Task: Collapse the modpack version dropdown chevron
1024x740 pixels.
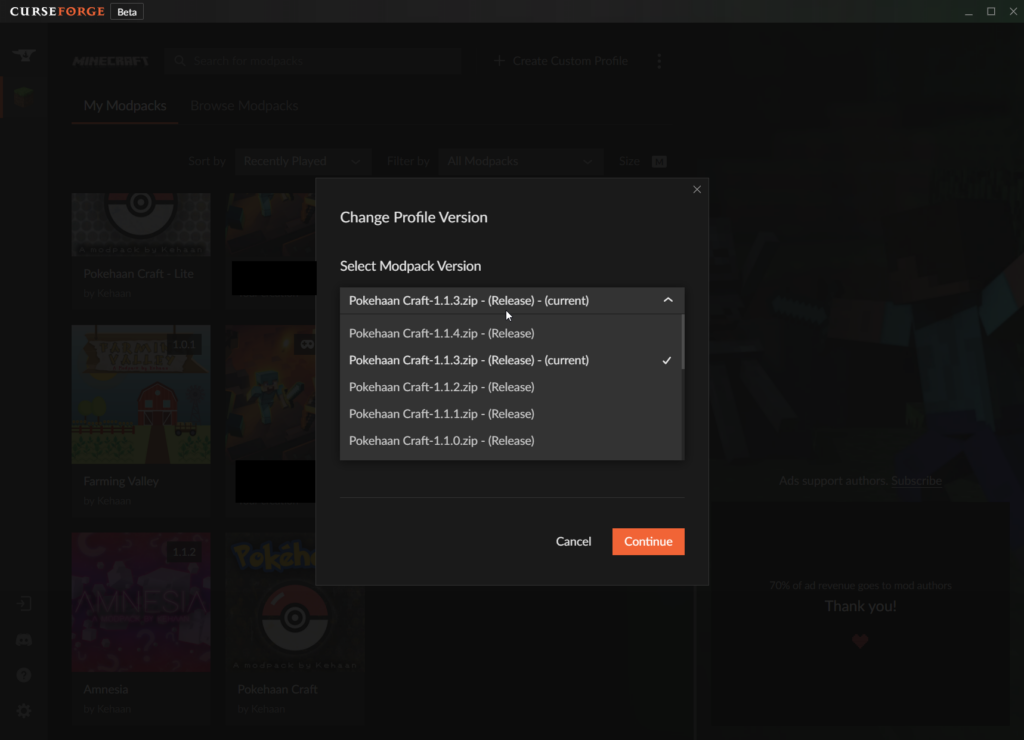Action: click(x=667, y=300)
